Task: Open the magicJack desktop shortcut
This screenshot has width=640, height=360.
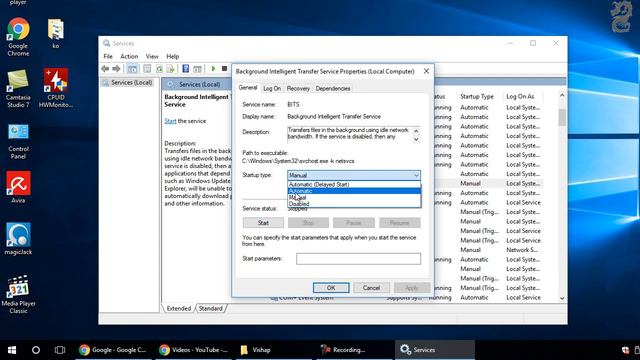Action: pyautogui.click(x=18, y=239)
